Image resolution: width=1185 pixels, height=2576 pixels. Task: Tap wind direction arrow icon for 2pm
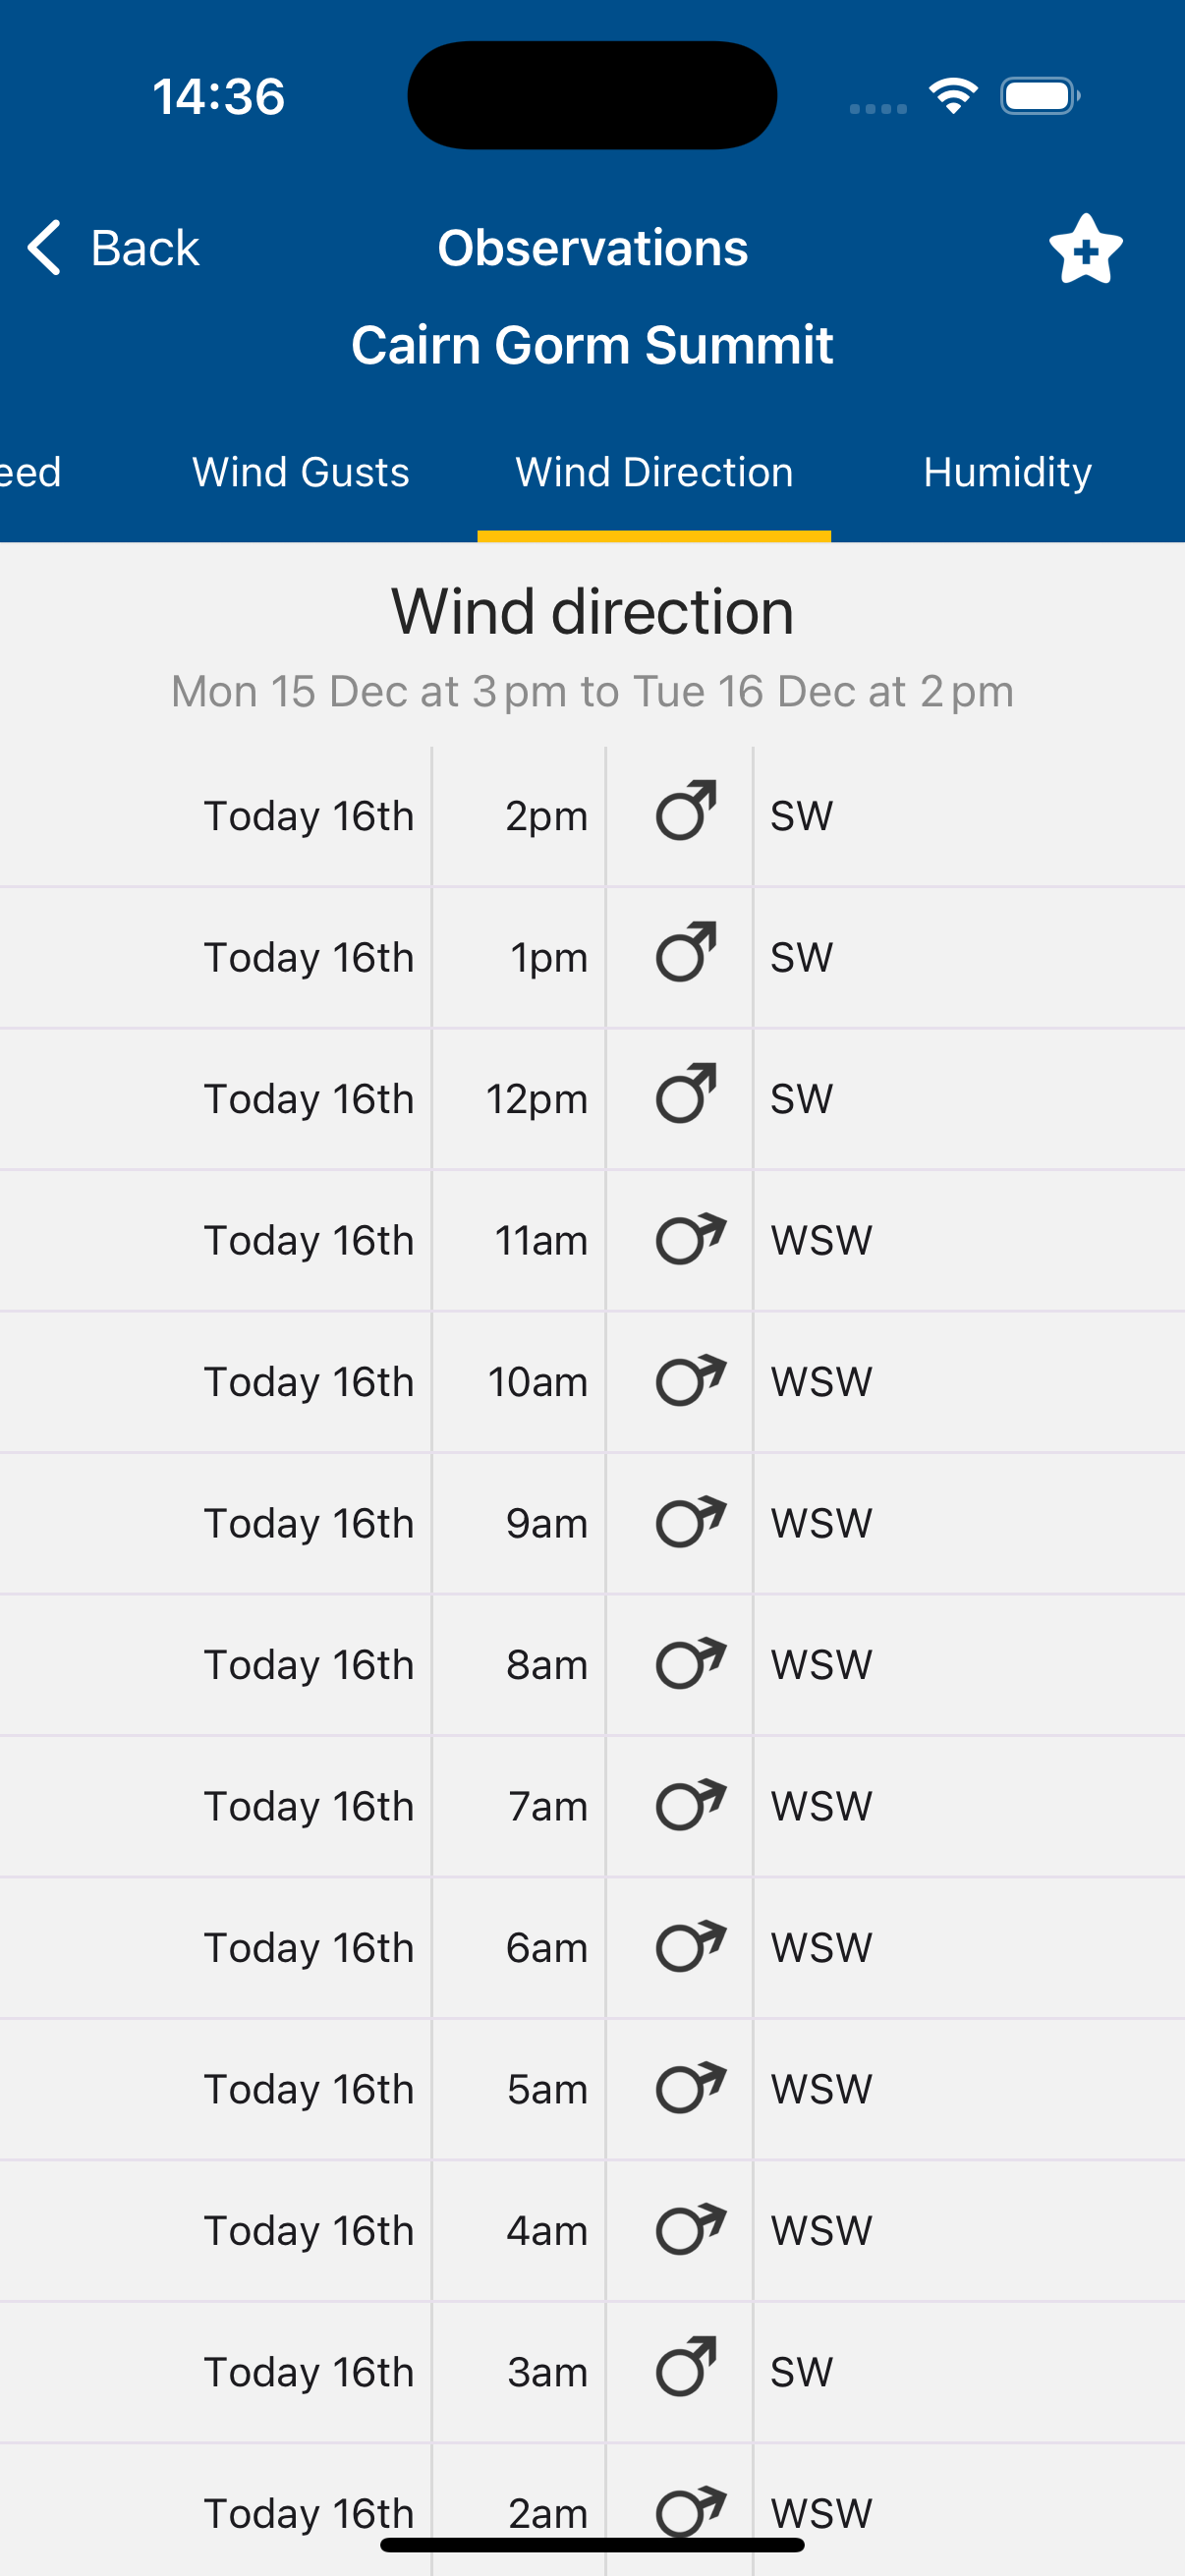(x=686, y=812)
